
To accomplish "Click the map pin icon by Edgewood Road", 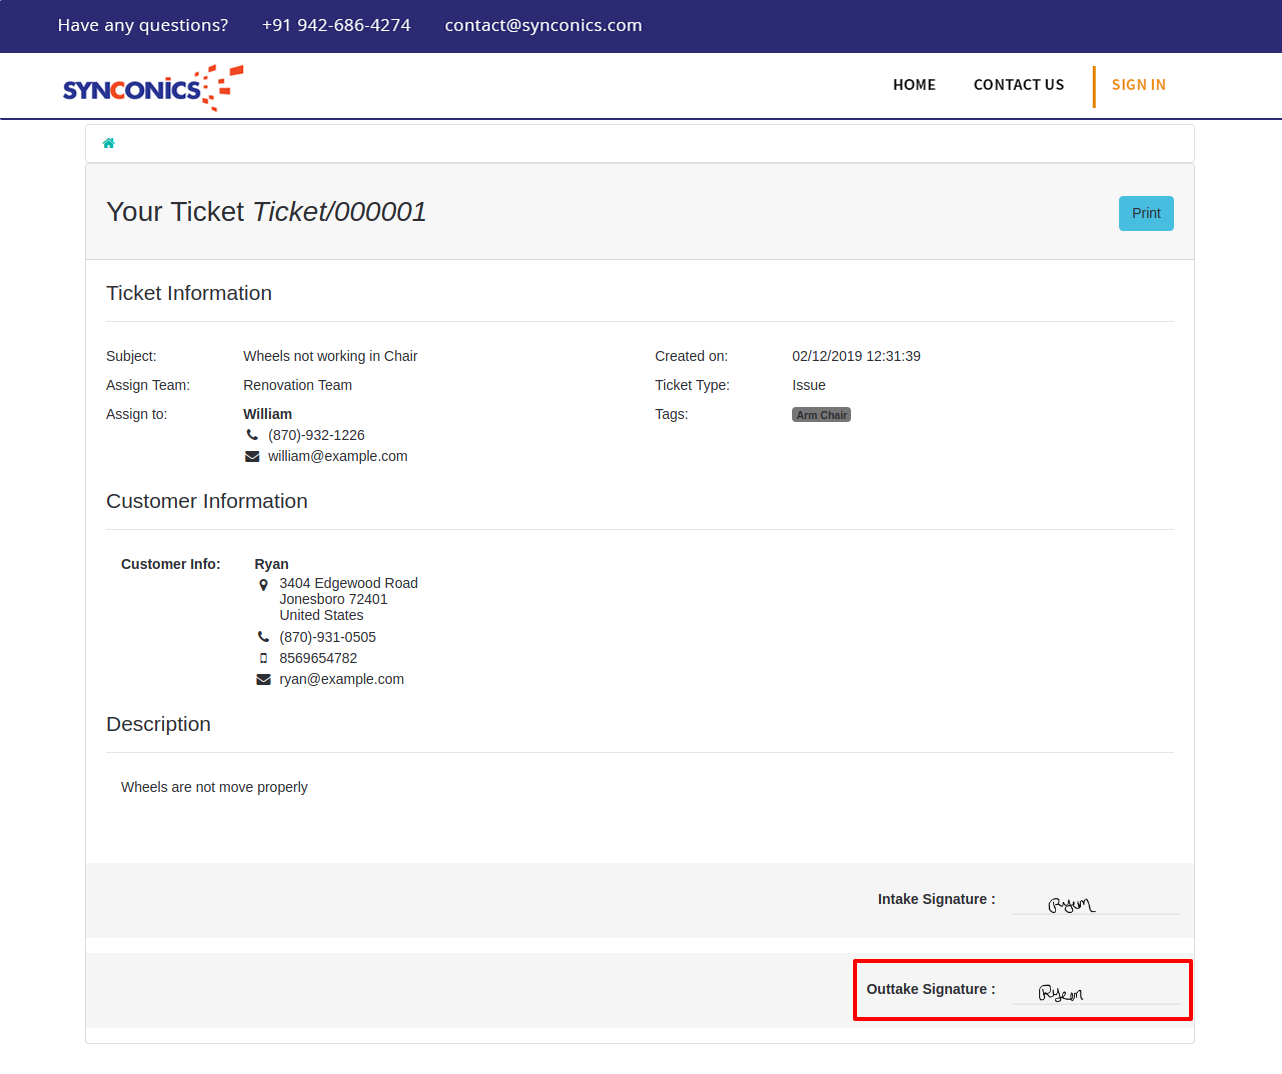I will click(264, 585).
